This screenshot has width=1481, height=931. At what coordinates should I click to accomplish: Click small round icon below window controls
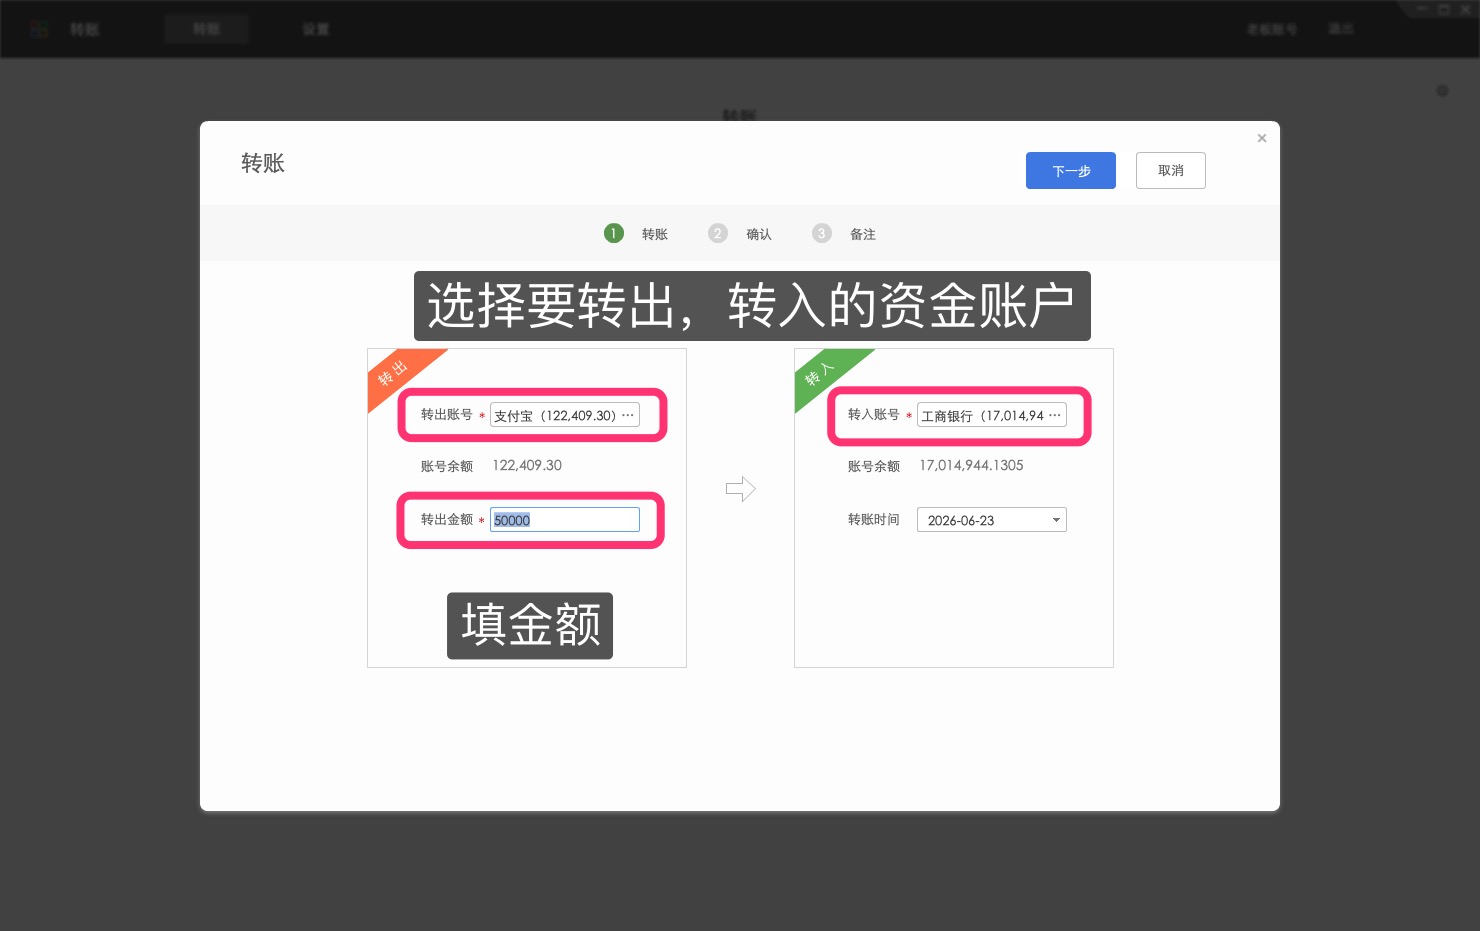(x=1442, y=91)
